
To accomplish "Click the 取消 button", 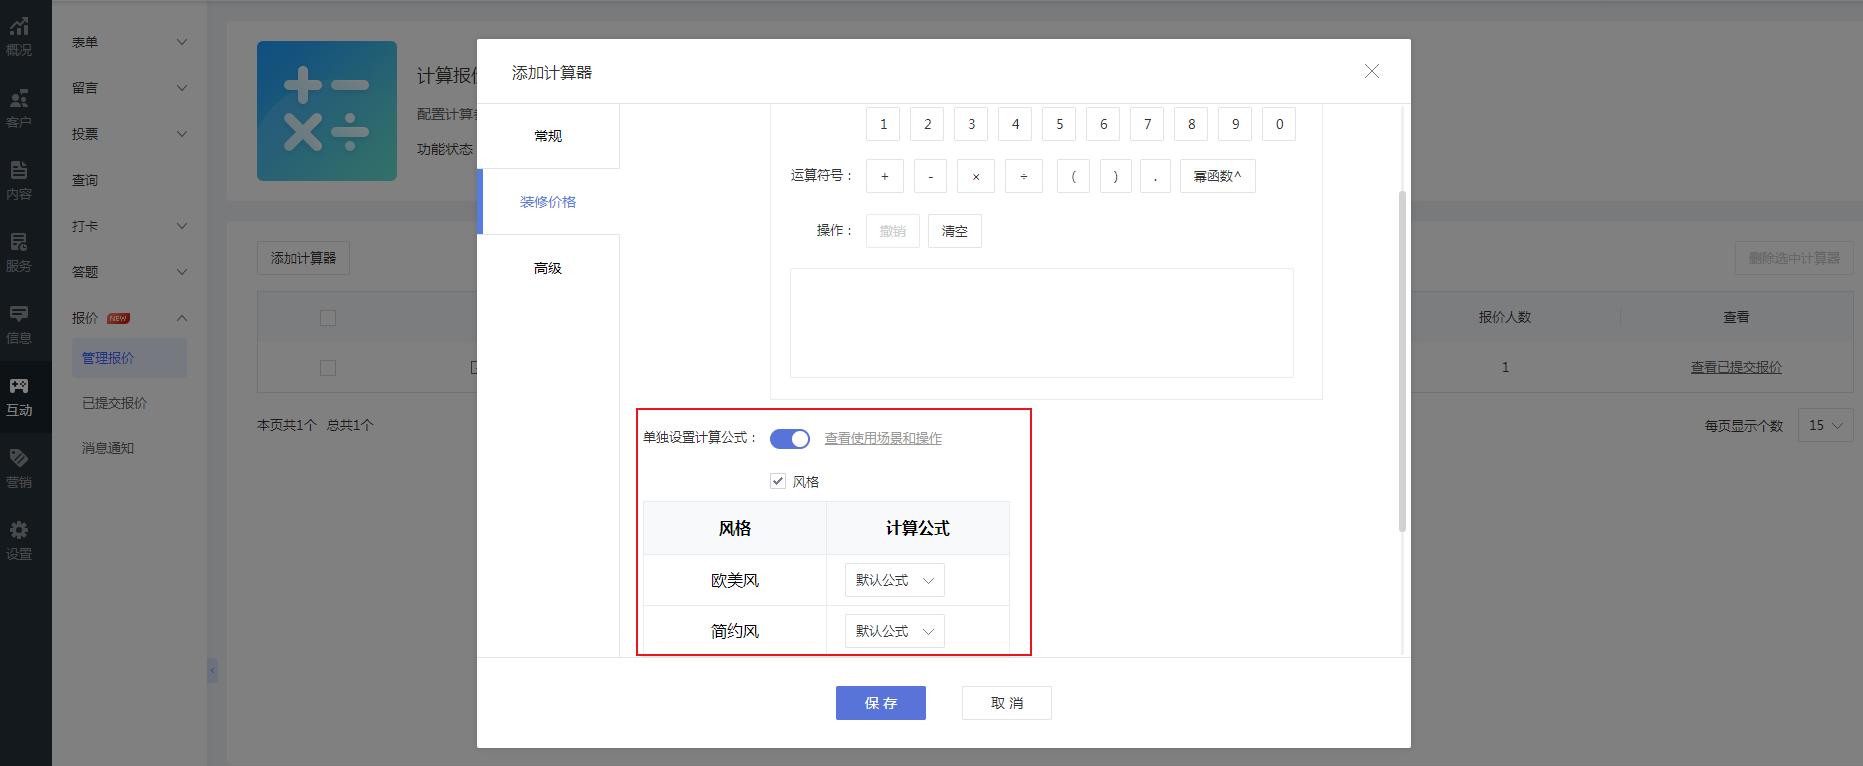I will 1007,703.
